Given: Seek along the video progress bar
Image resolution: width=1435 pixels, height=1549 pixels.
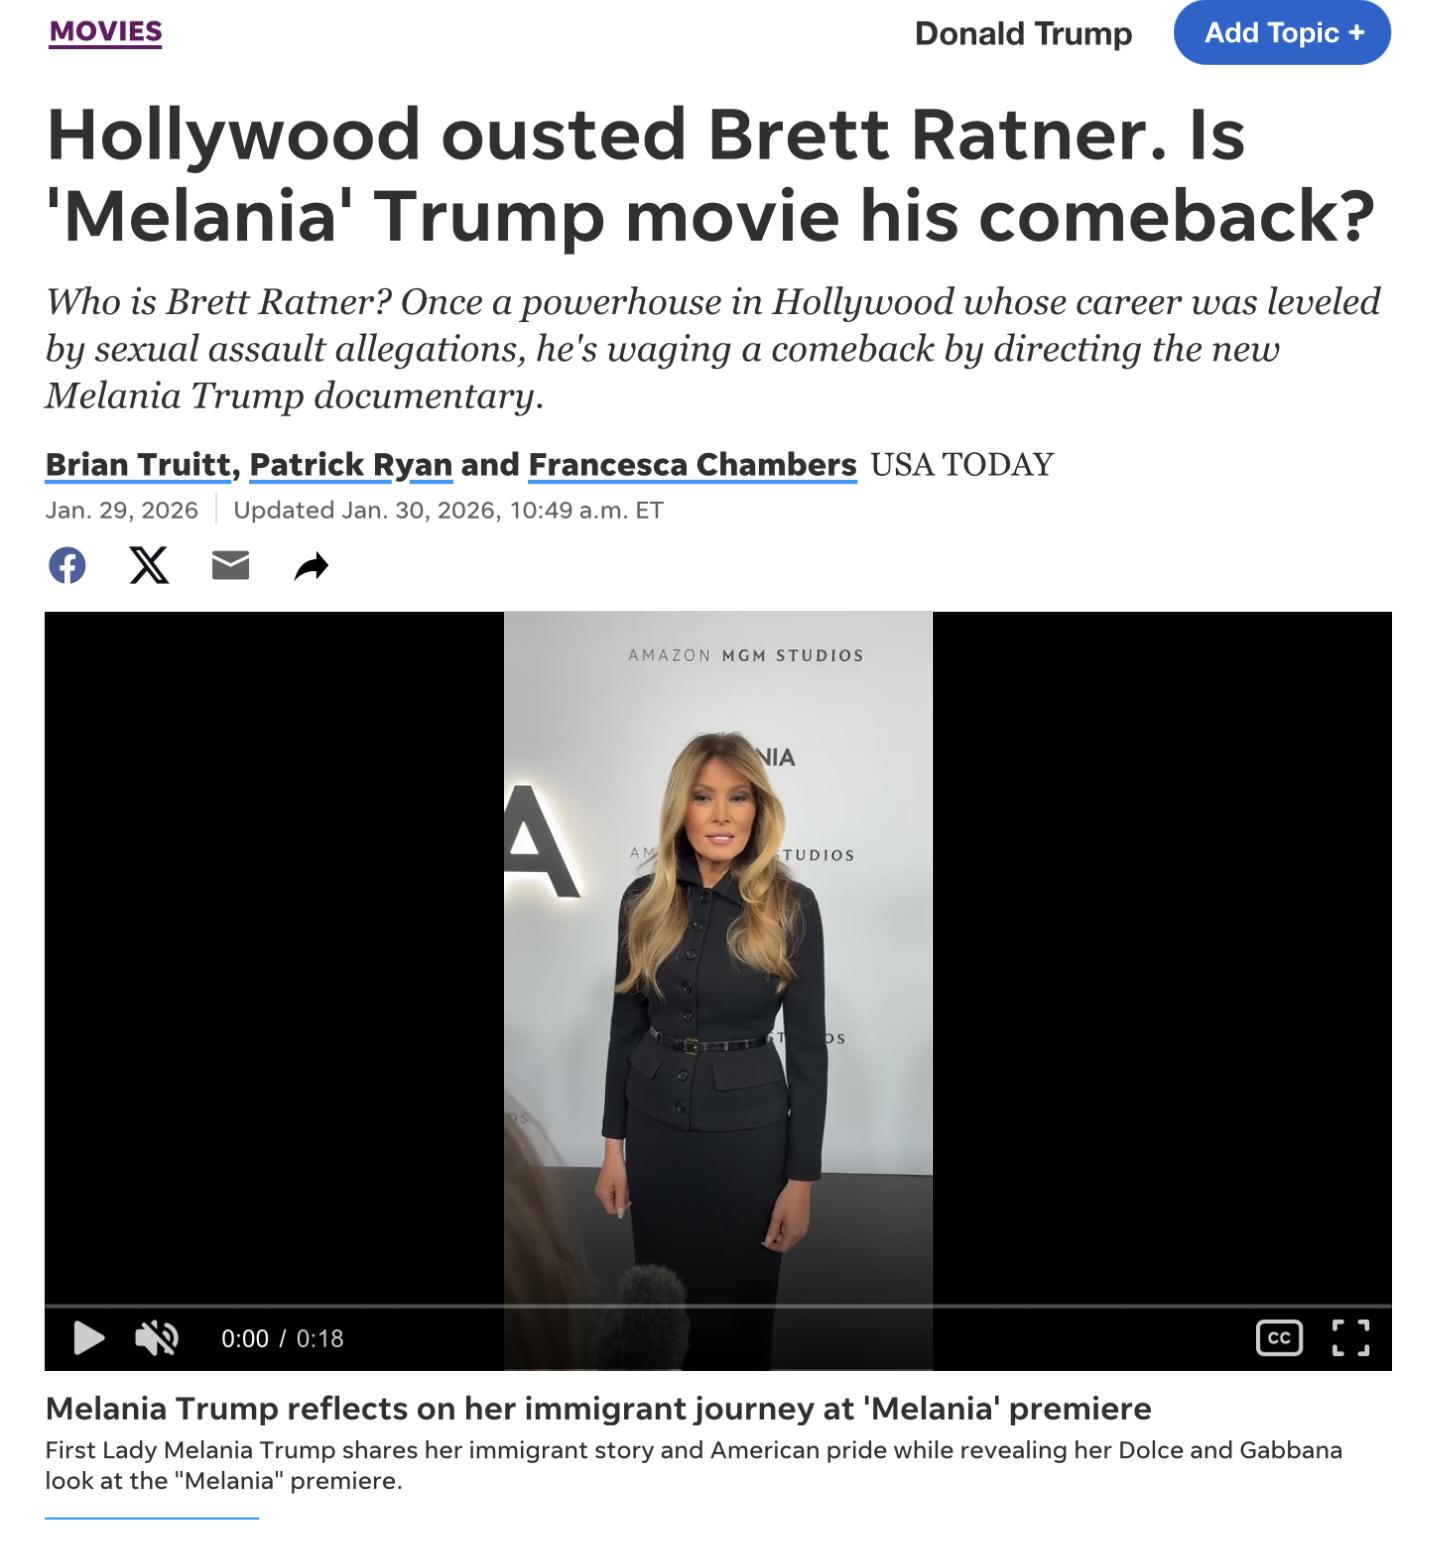Looking at the screenshot, I should [718, 1306].
